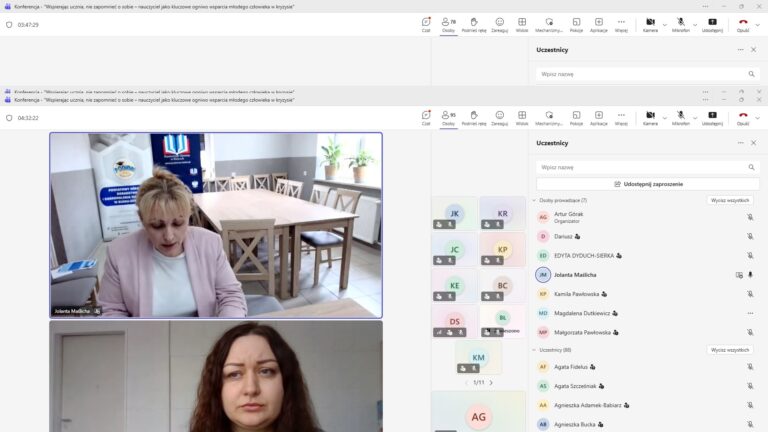768x432 pixels.
Task: Click the microphone icon on Jolanta Maślicha's row
Action: coord(750,275)
